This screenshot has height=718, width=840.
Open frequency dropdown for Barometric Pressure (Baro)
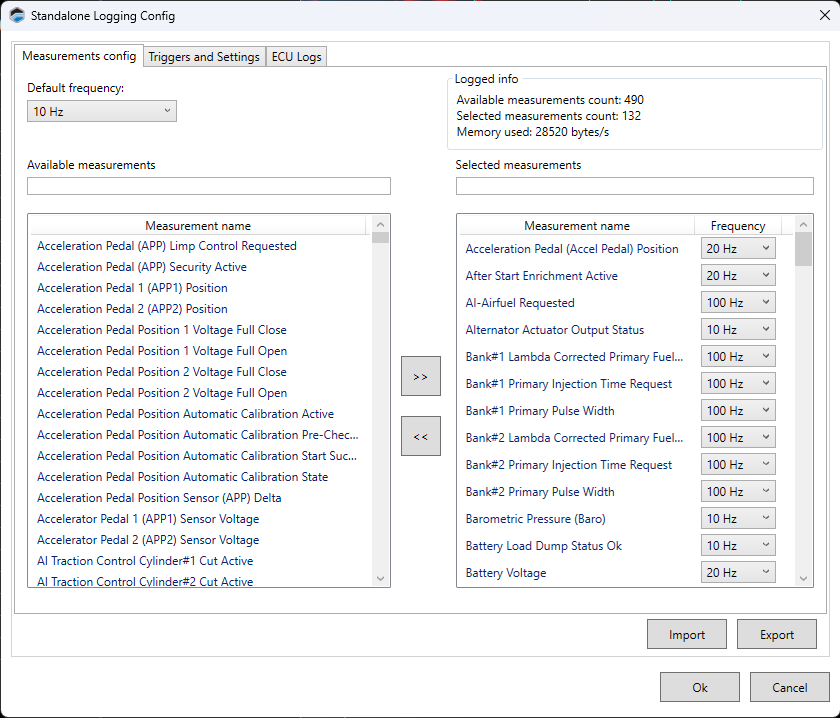pyautogui.click(x=738, y=518)
